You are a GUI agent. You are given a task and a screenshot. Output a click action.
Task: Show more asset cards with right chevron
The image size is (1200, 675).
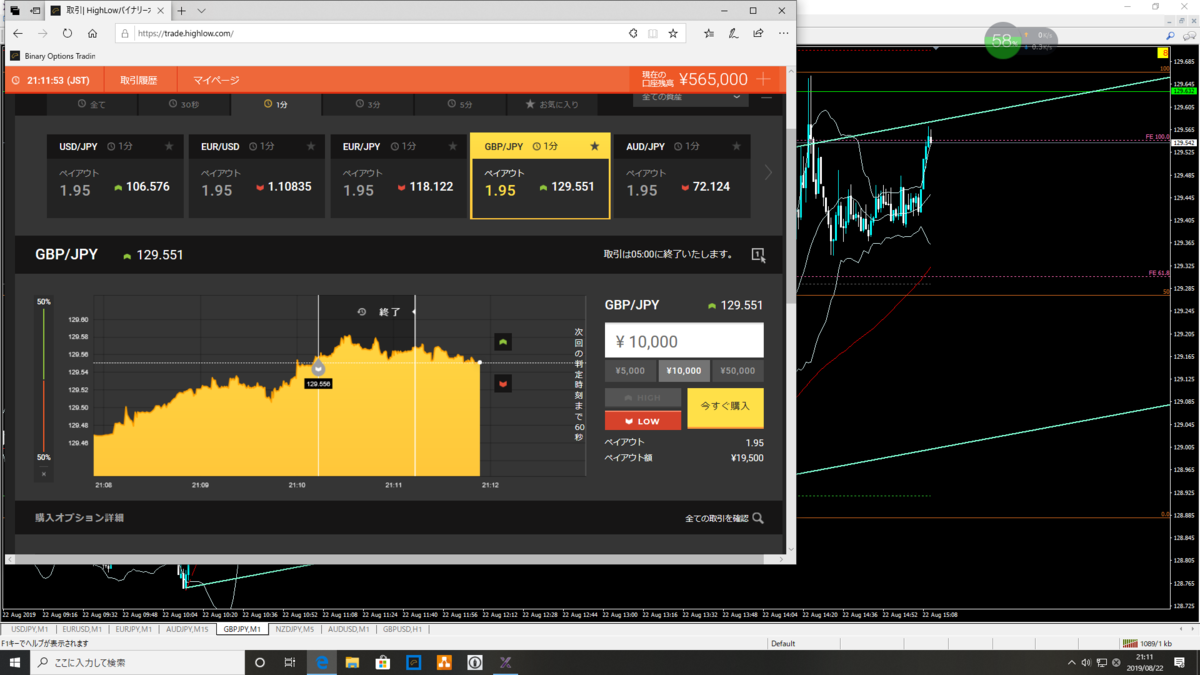pos(768,173)
